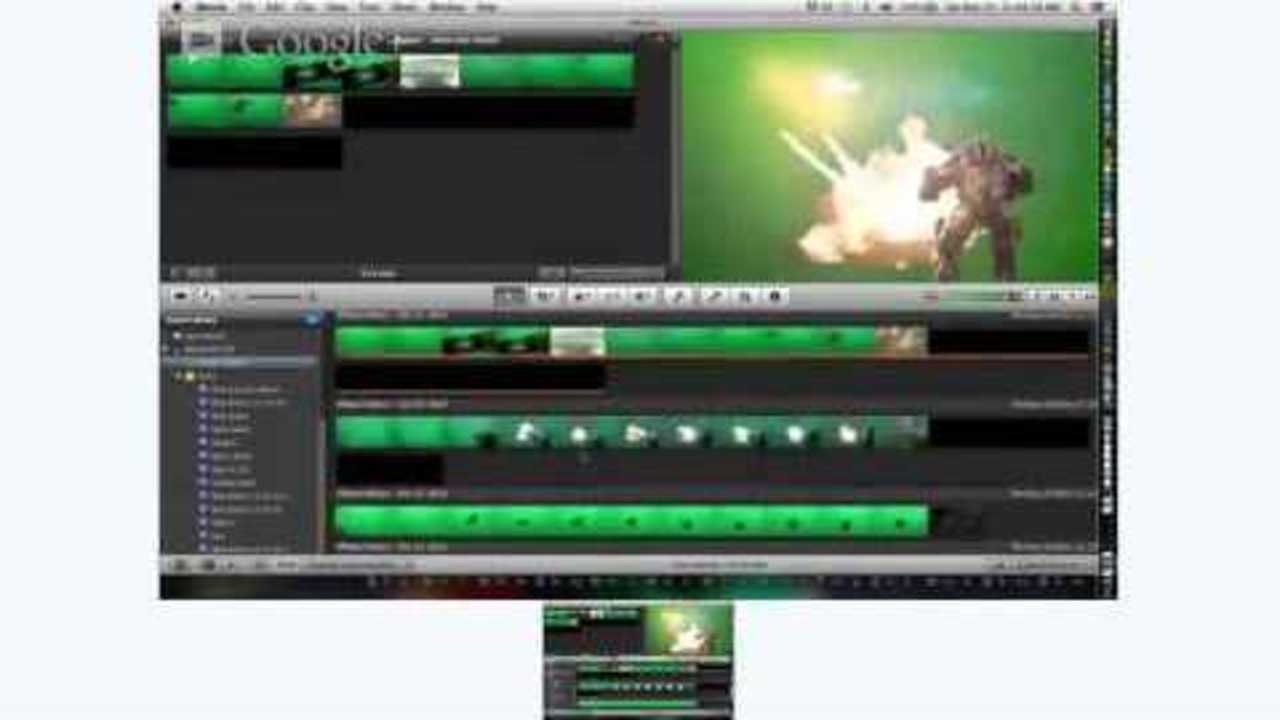1280x720 pixels.
Task: Click the viewer showing the robot explosion
Action: [889, 155]
